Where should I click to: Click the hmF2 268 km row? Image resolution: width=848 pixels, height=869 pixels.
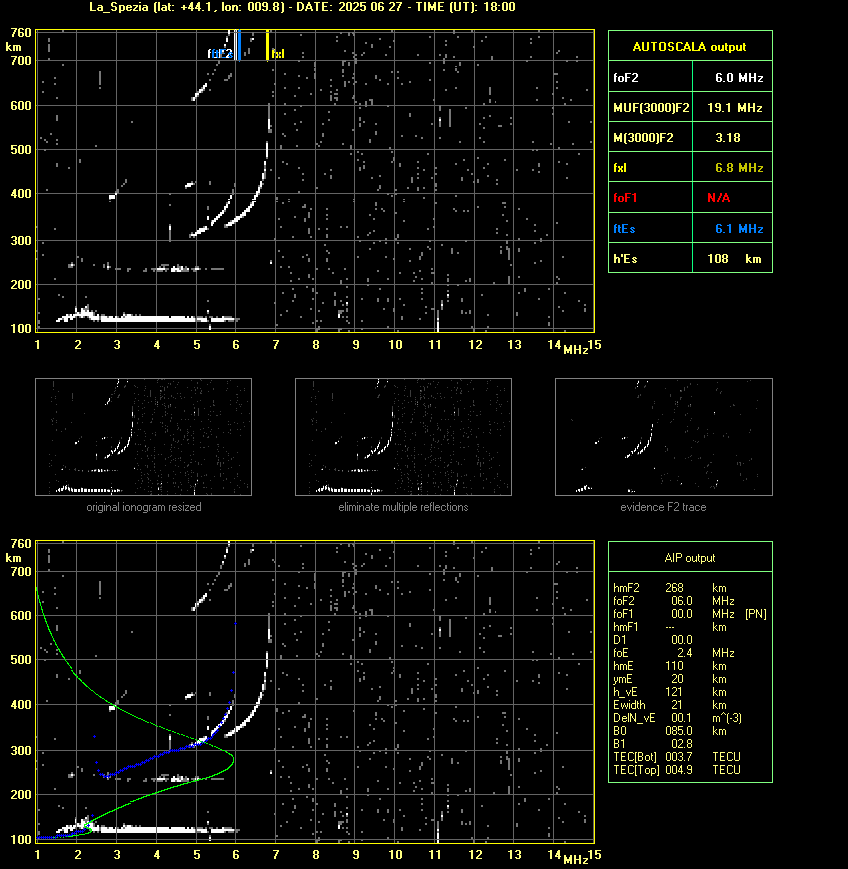[670, 588]
